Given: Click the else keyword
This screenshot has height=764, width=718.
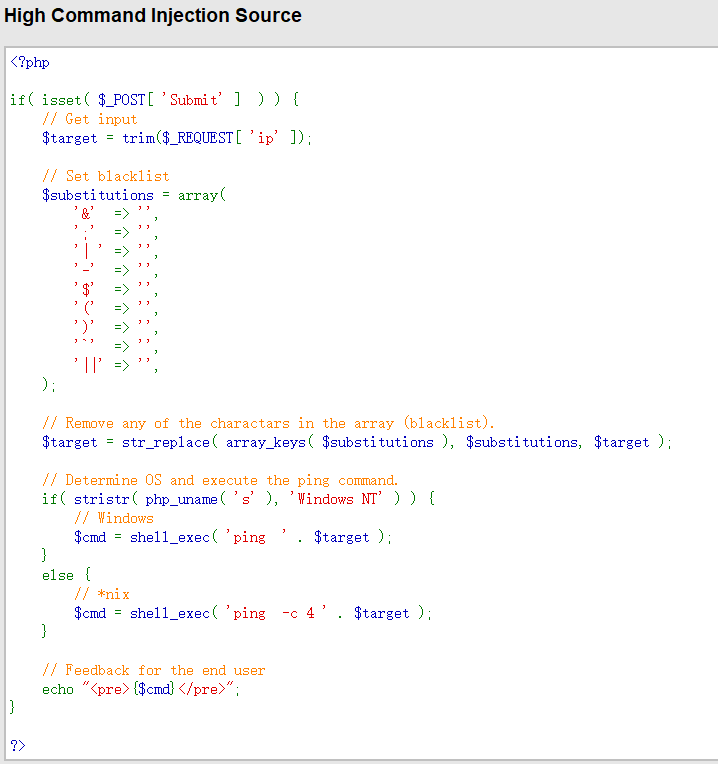Looking at the screenshot, I should 57,575.
